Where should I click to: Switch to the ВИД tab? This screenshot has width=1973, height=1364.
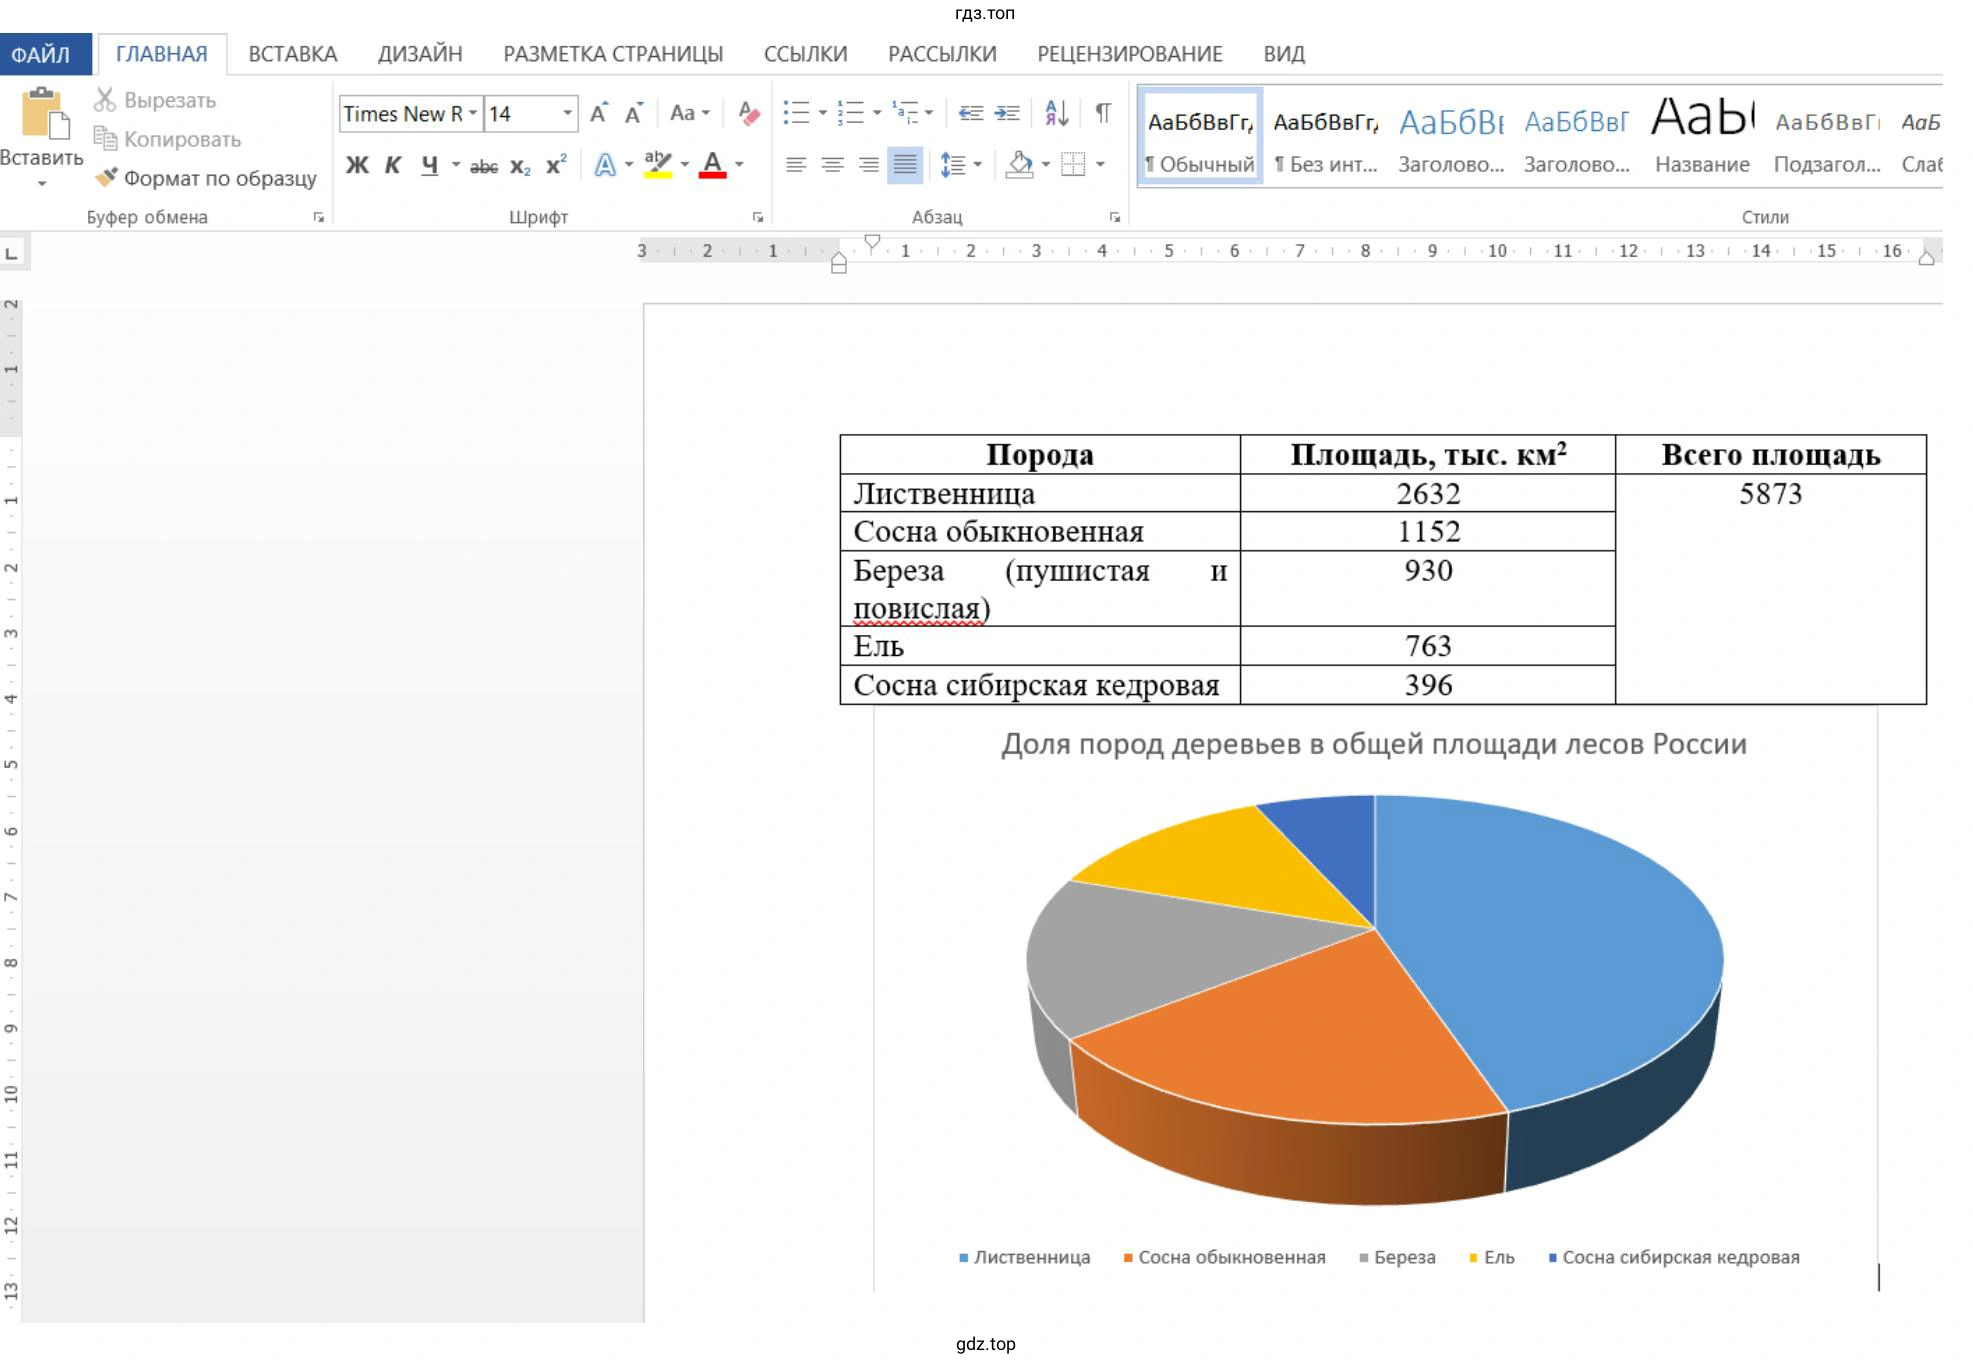(1284, 54)
